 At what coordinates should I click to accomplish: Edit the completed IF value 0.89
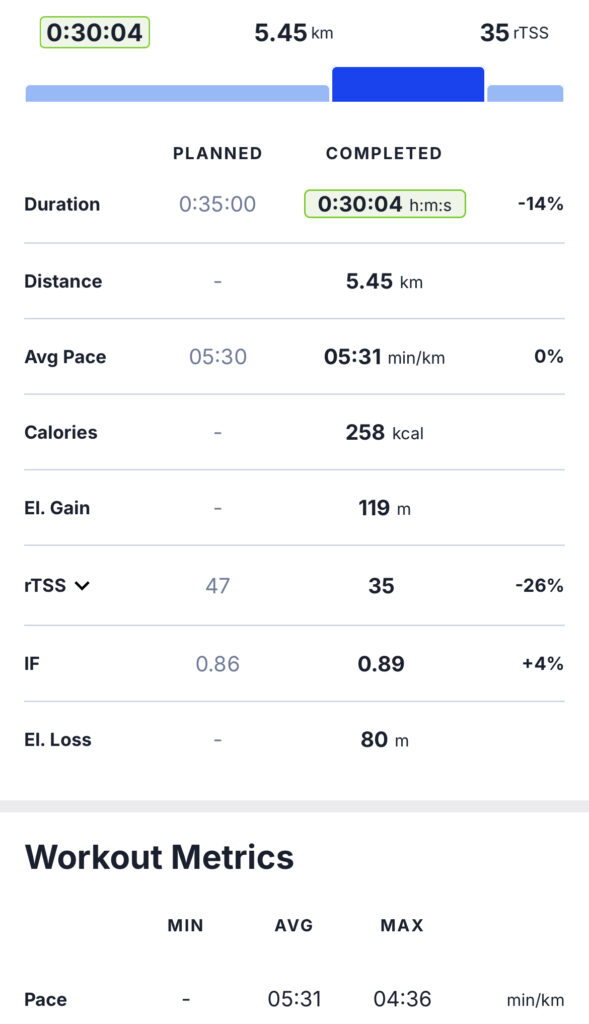pos(381,664)
